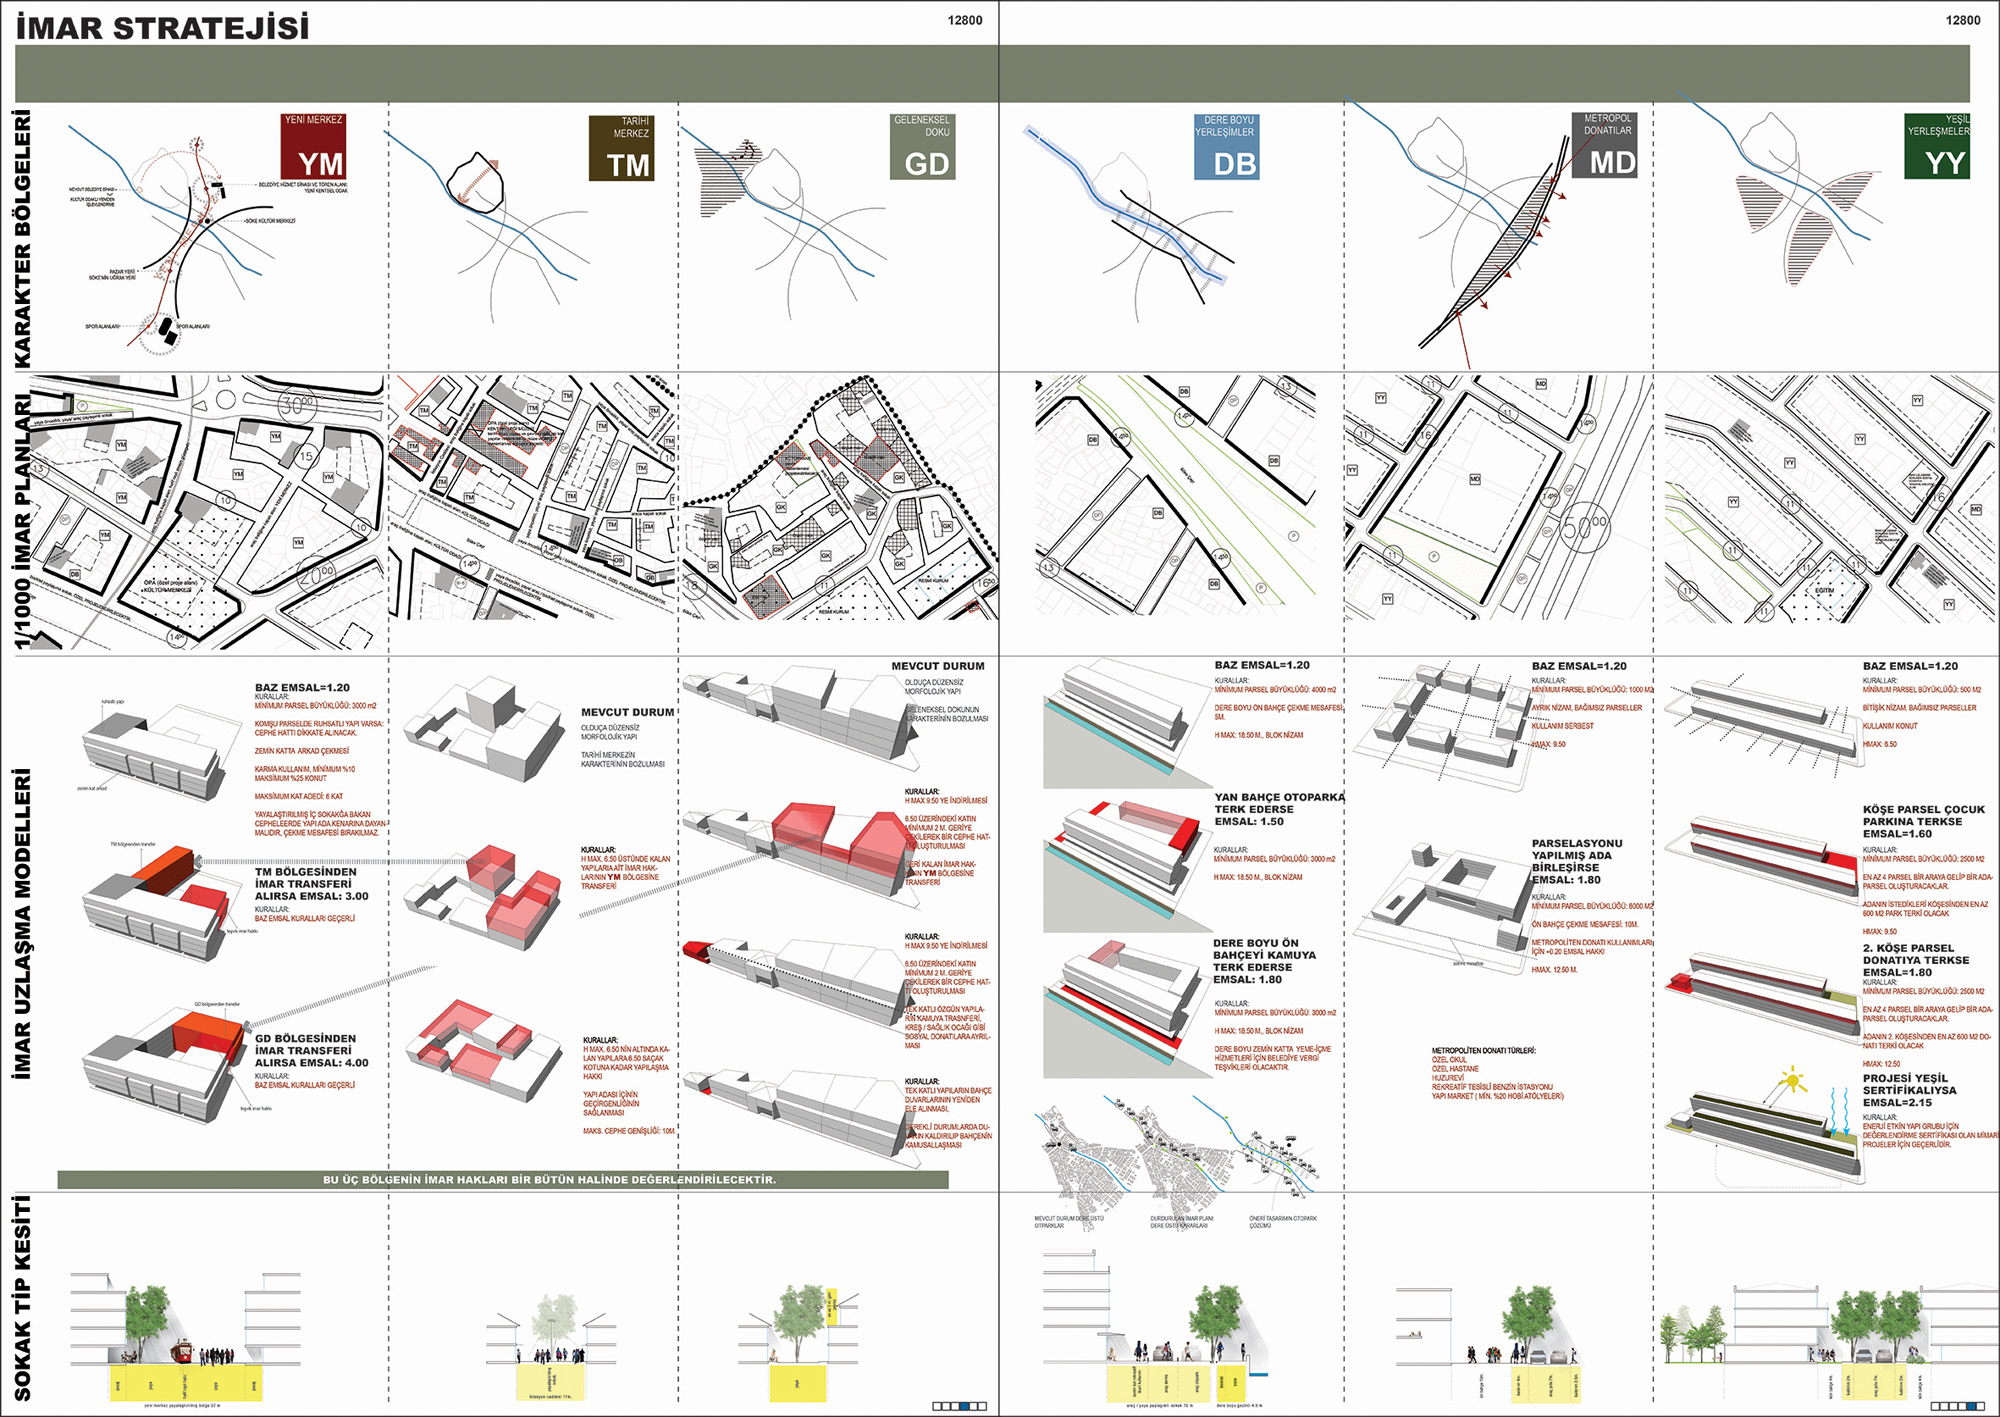Image resolution: width=2000 pixels, height=1417 pixels.
Task: Click the 'DURDURULAN İMAR PLANI DERE ÜSTÜ KARARLARI' caption
Action: (x=1182, y=1222)
